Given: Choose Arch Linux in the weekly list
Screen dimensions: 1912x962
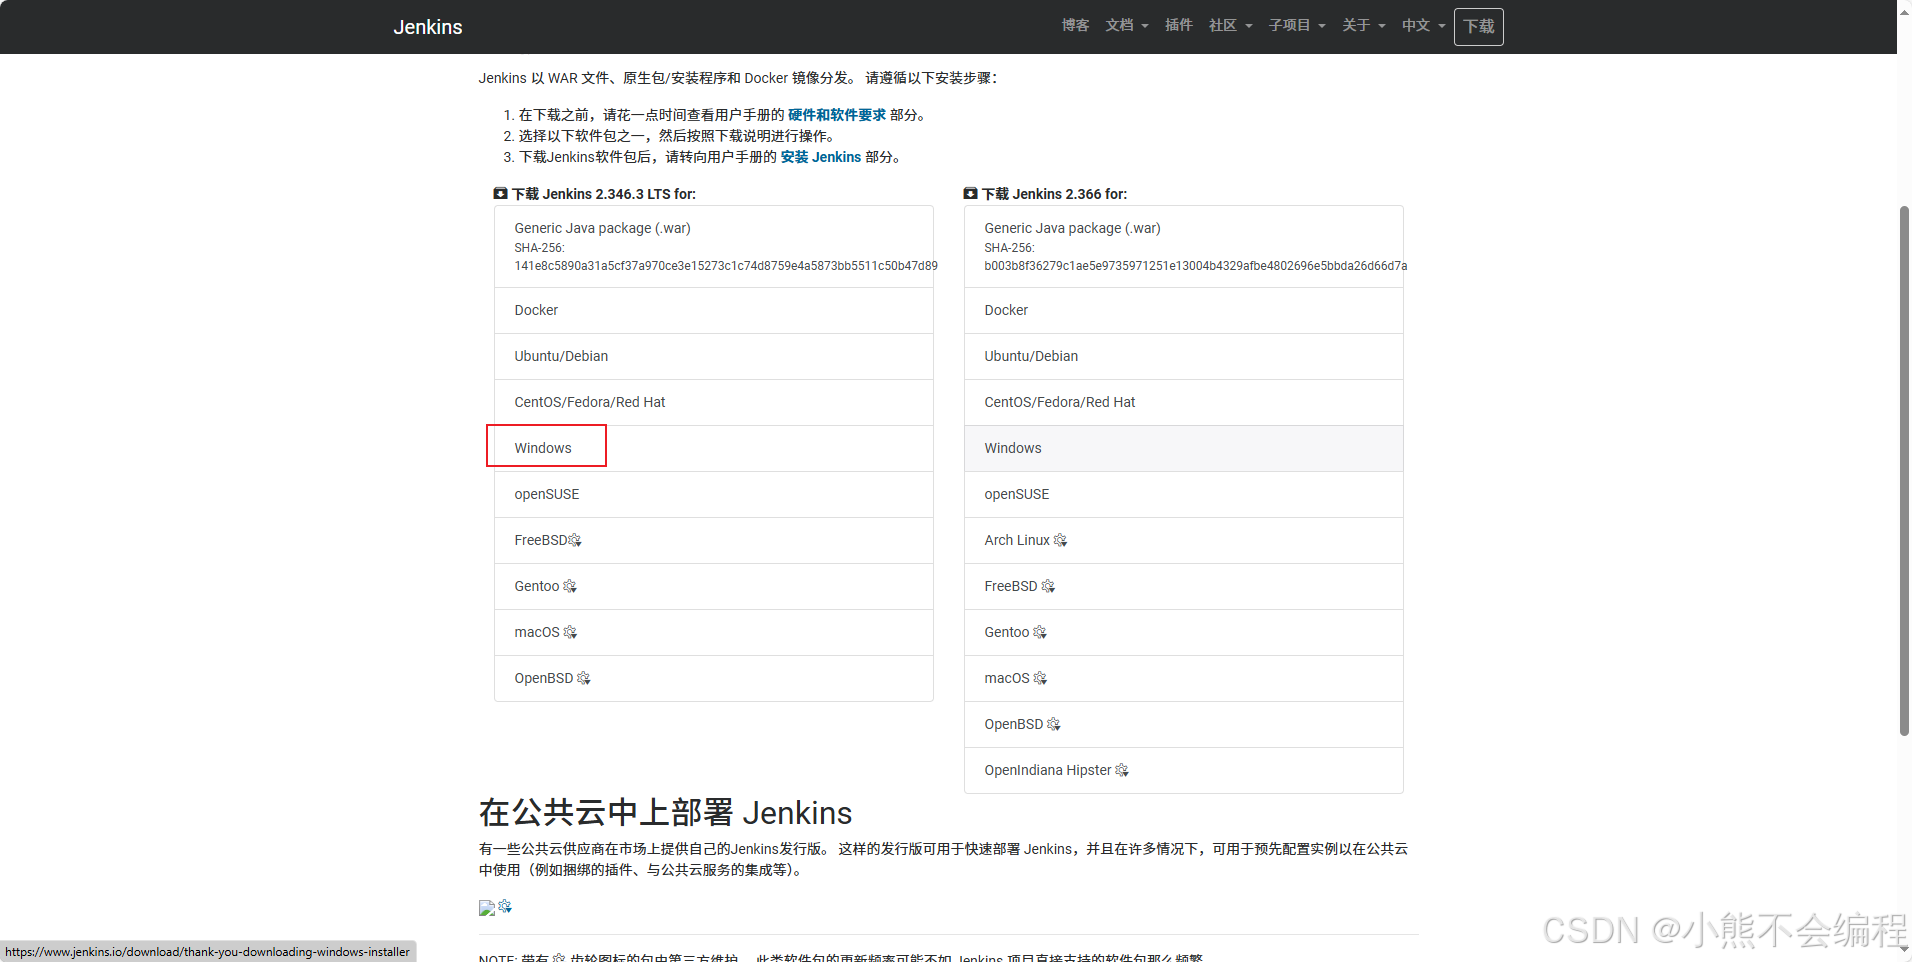Looking at the screenshot, I should pyautogui.click(x=1184, y=541).
